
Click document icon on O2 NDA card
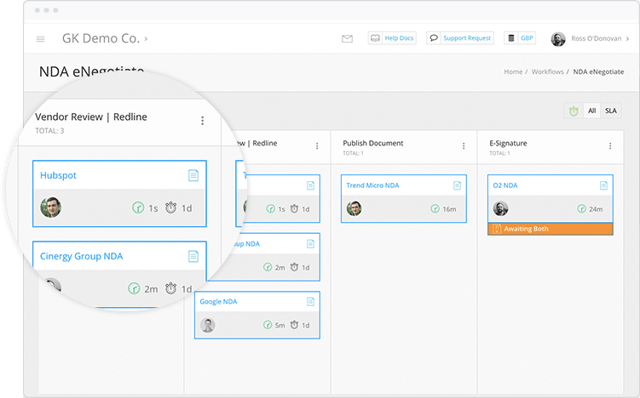pos(603,186)
